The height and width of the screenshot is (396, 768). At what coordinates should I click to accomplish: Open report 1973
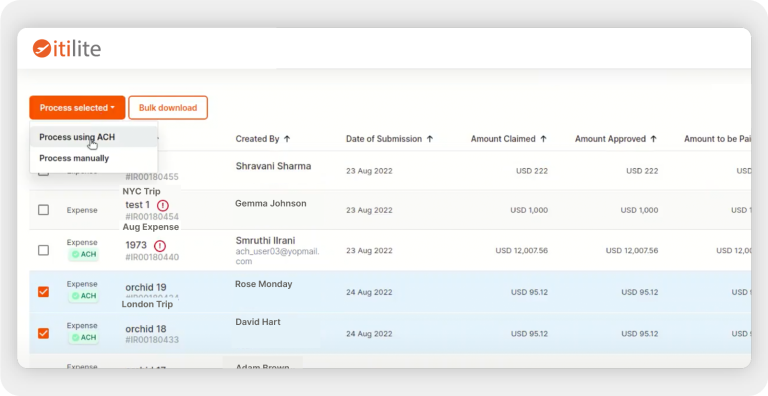click(136, 245)
